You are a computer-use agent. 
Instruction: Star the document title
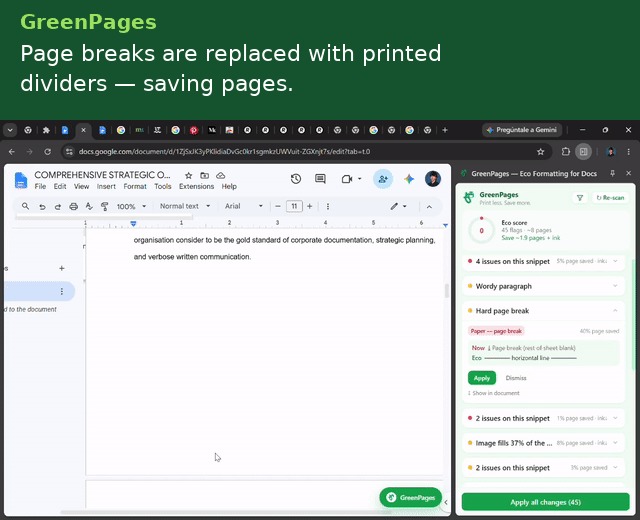pyautogui.click(x=188, y=176)
